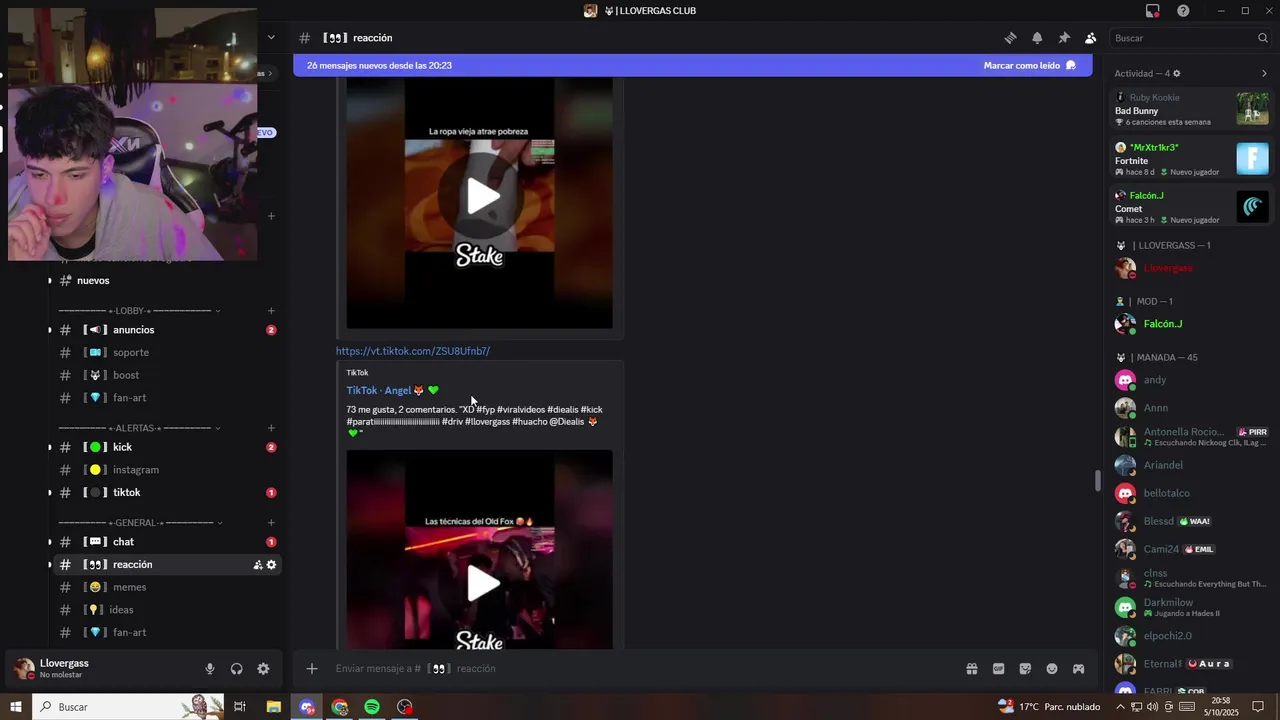Collapse the LOBBY category
1280x720 pixels.
coord(139,311)
